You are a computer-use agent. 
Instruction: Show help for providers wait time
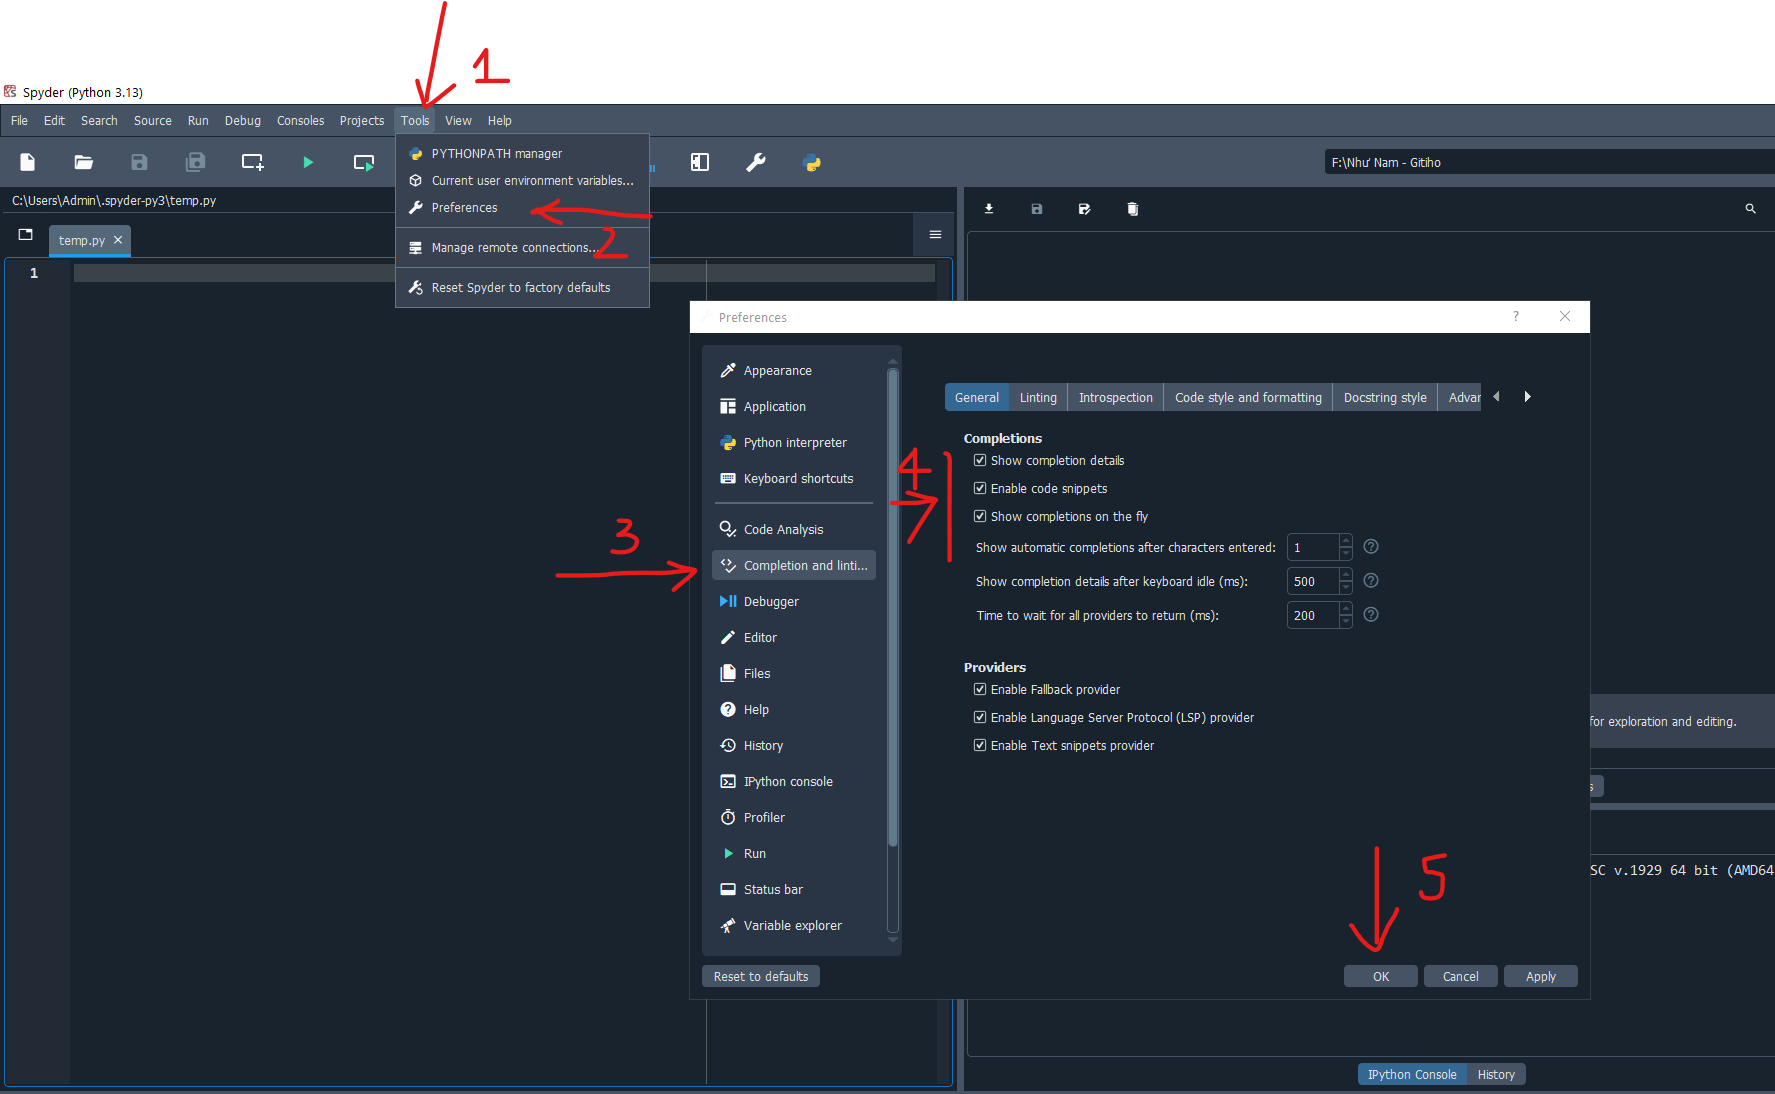pos(1371,614)
